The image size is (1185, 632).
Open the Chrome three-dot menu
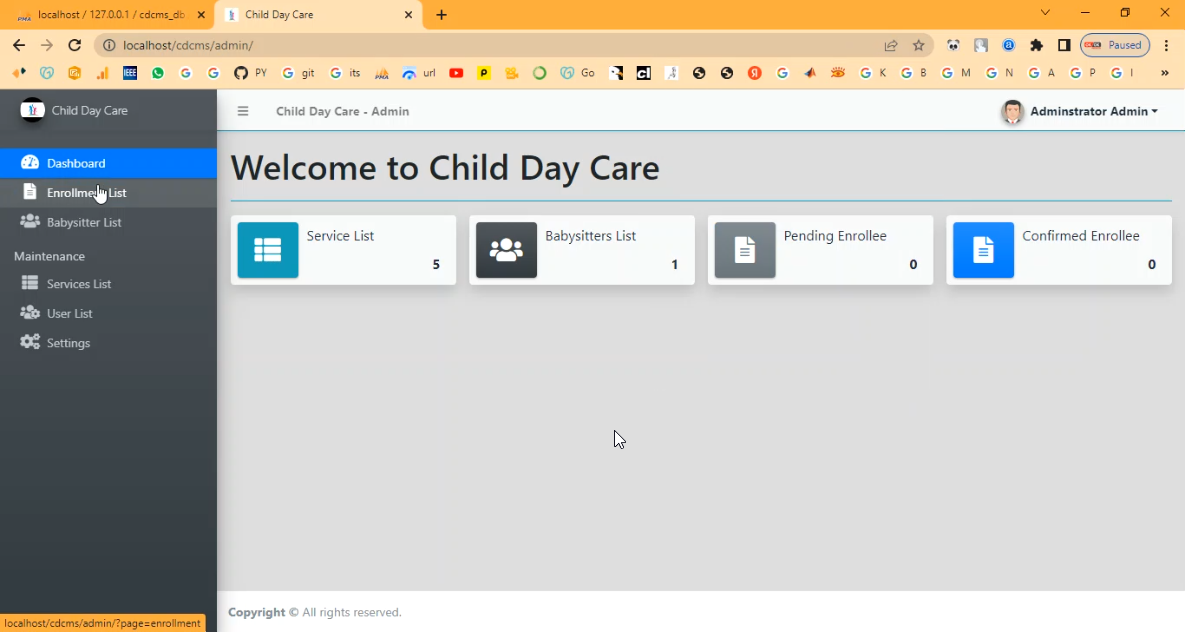[1167, 45]
